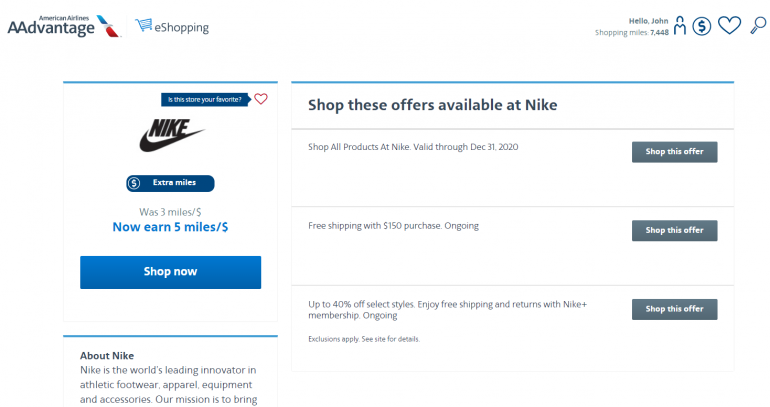Viewport: 770px width, 407px height.
Task: Click the dollar sign miles icon in header
Action: point(702,26)
